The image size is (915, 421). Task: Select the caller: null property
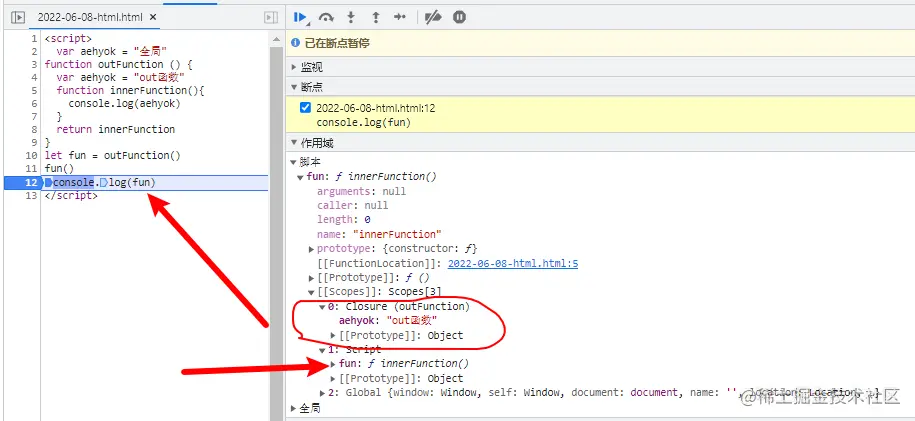[352, 206]
